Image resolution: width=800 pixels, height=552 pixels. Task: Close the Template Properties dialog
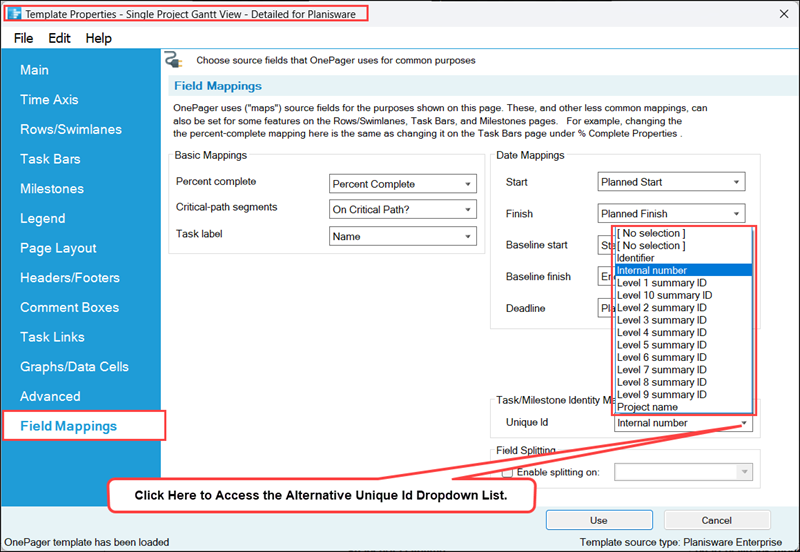(784, 14)
